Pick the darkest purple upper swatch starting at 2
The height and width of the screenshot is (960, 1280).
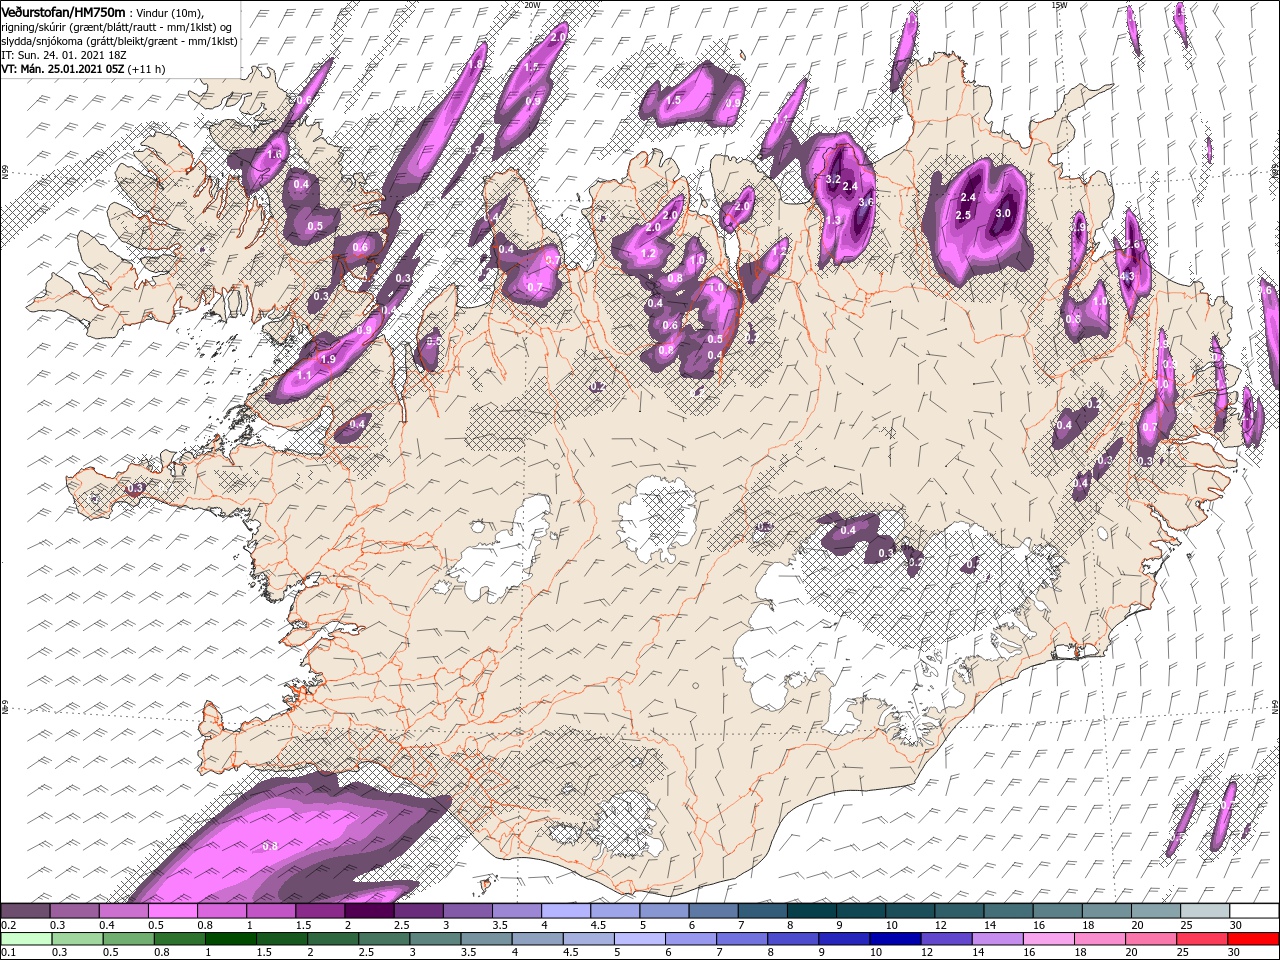click(x=369, y=911)
